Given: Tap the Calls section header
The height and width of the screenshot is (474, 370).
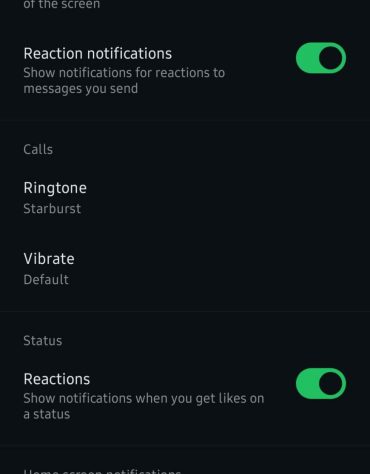Looking at the screenshot, I should 38,149.
